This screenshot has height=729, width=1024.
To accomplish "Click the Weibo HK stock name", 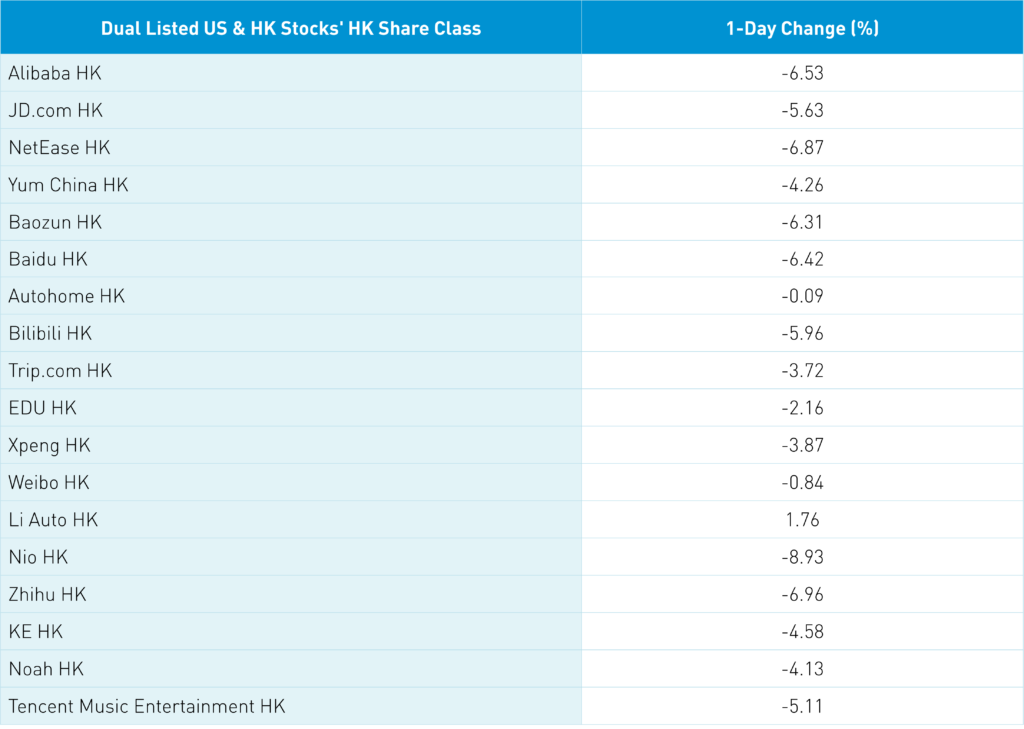I will click(49, 482).
